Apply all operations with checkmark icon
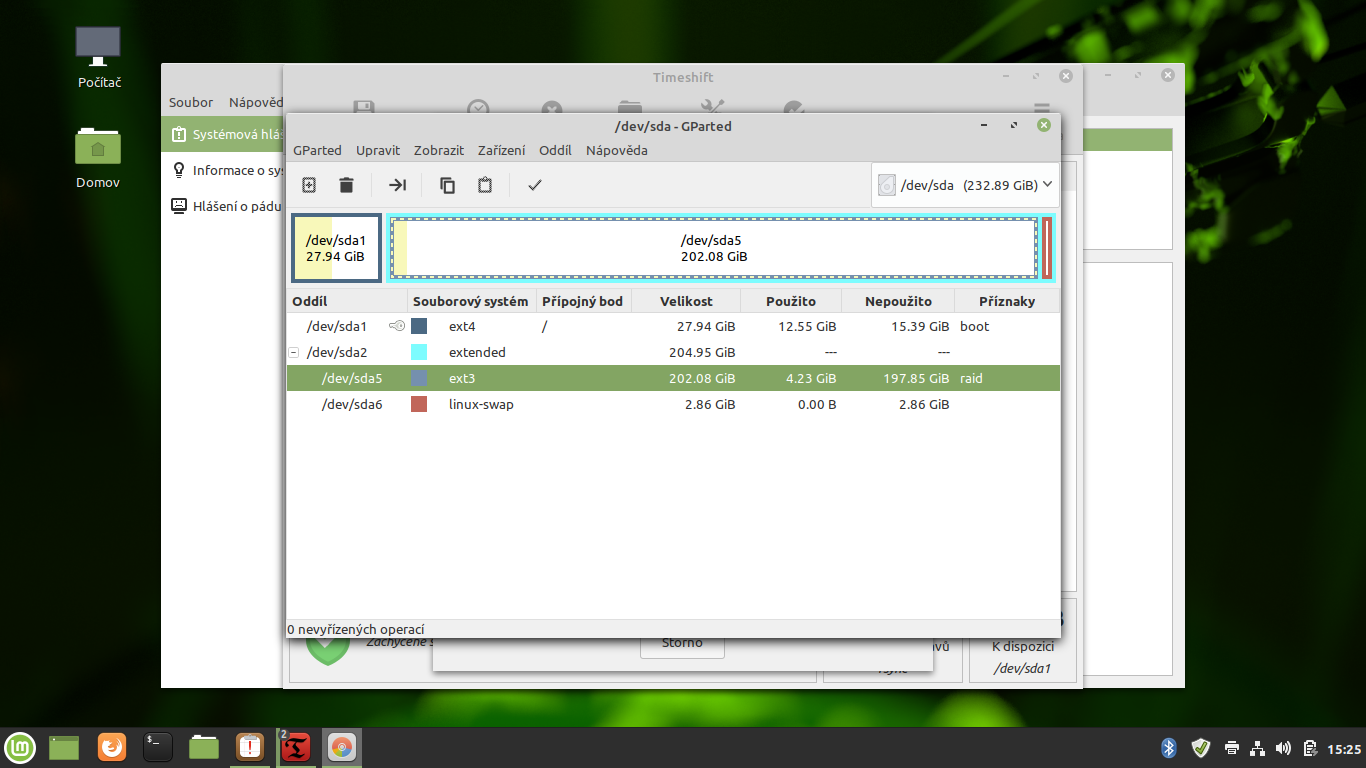1366x768 pixels. click(535, 185)
